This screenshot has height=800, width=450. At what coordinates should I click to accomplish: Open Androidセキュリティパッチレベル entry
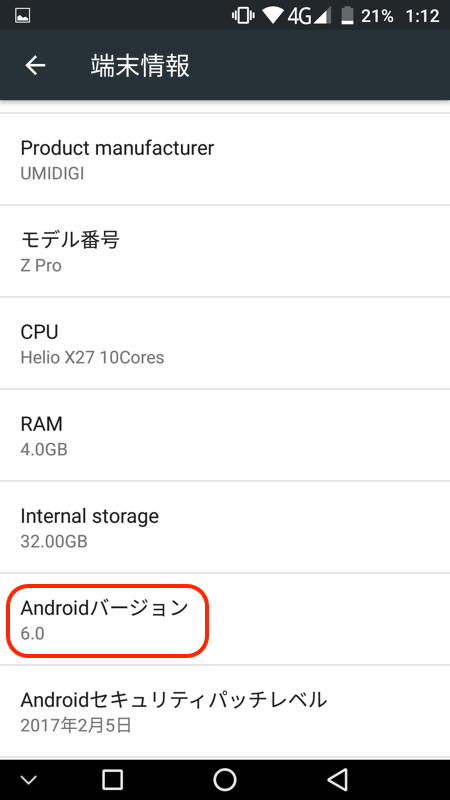[225, 711]
